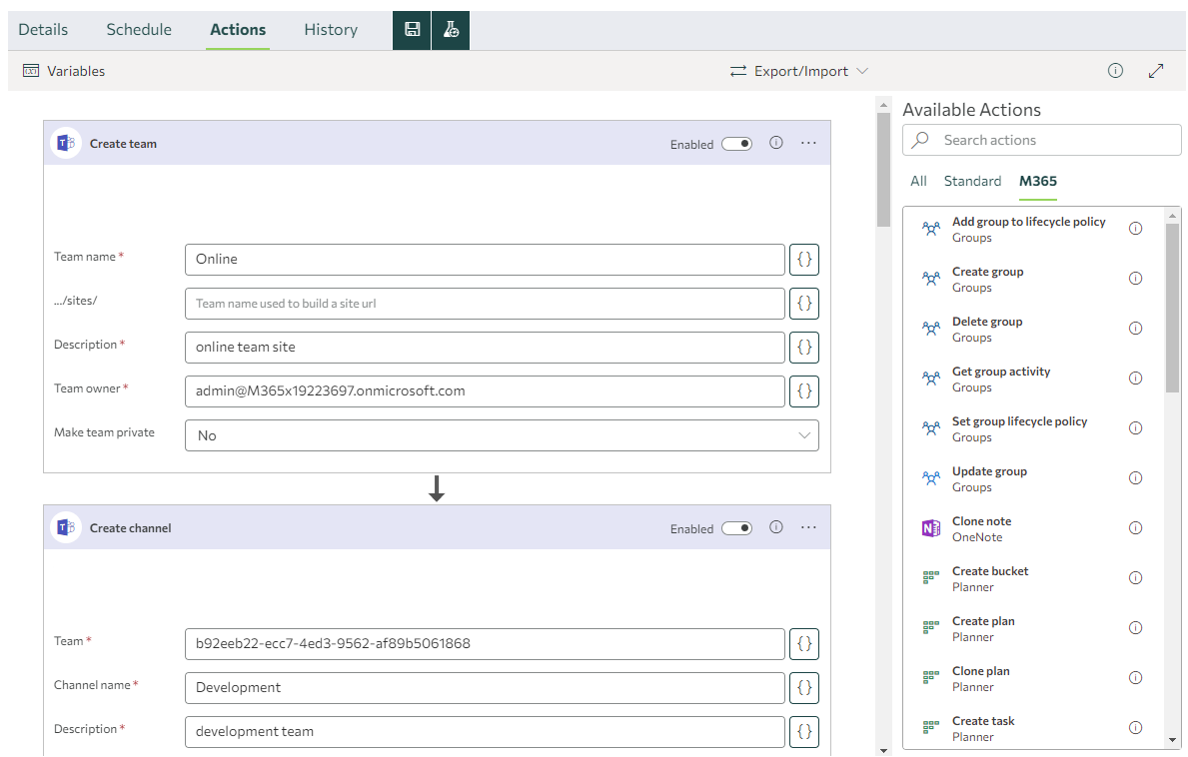The image size is (1188, 757).
Task: Show info for Delete group action
Action: [1135, 328]
